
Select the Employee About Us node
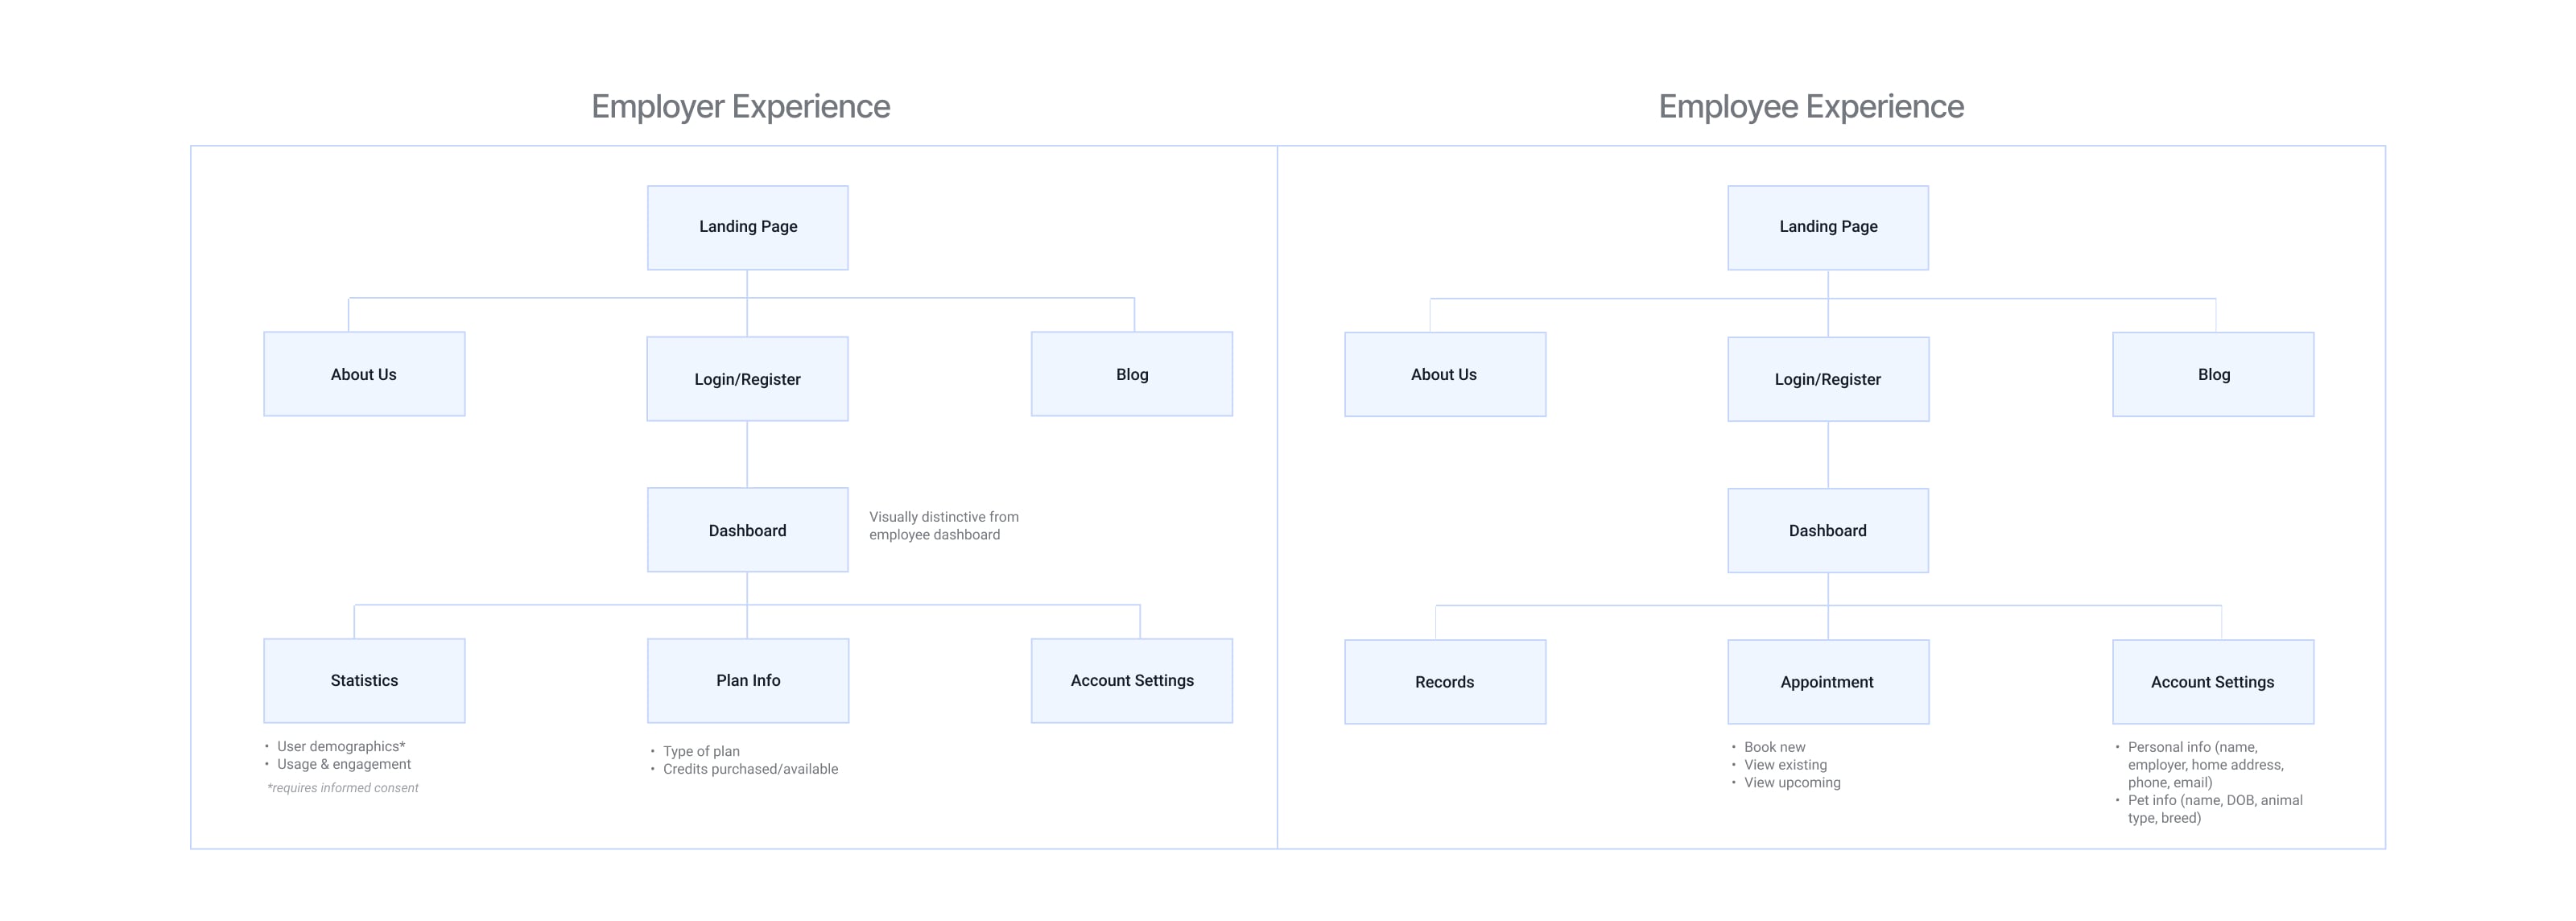coord(1444,374)
